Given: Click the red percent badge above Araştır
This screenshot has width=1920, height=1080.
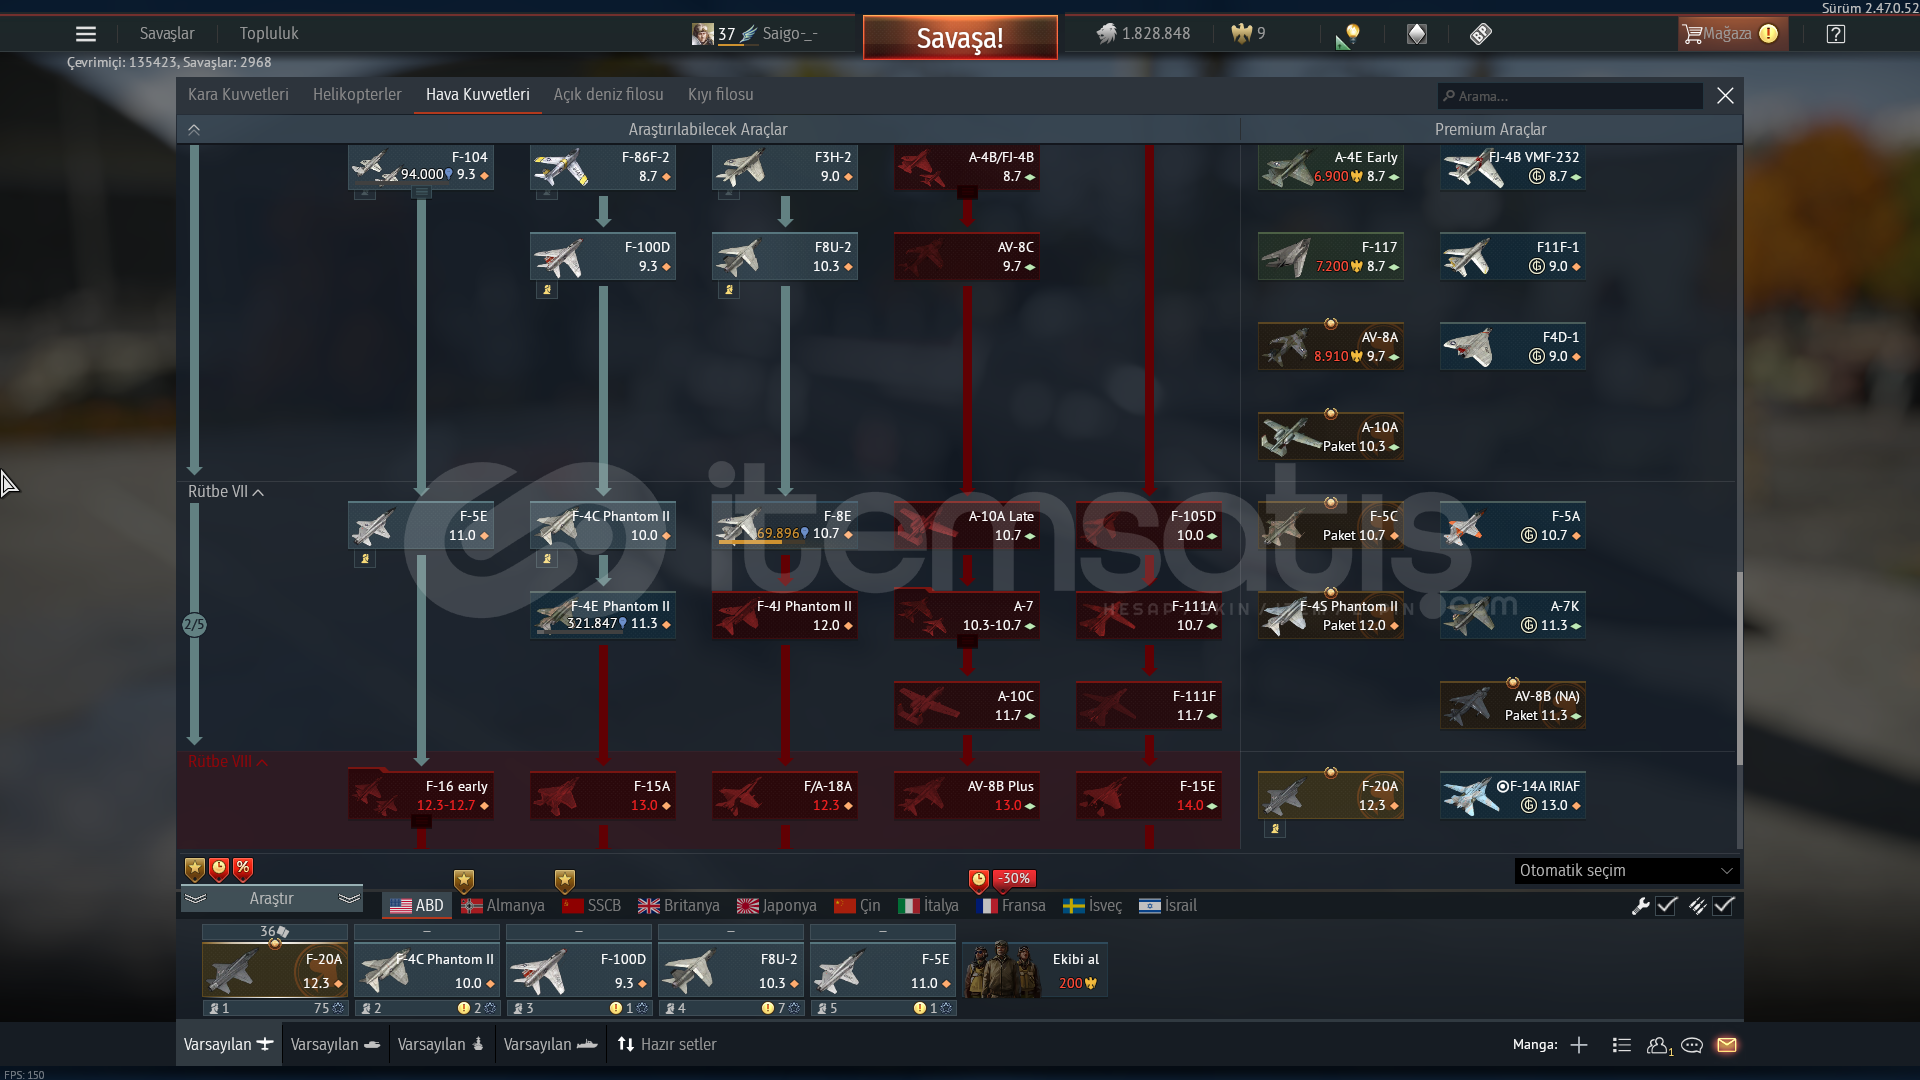Looking at the screenshot, I should tap(243, 869).
